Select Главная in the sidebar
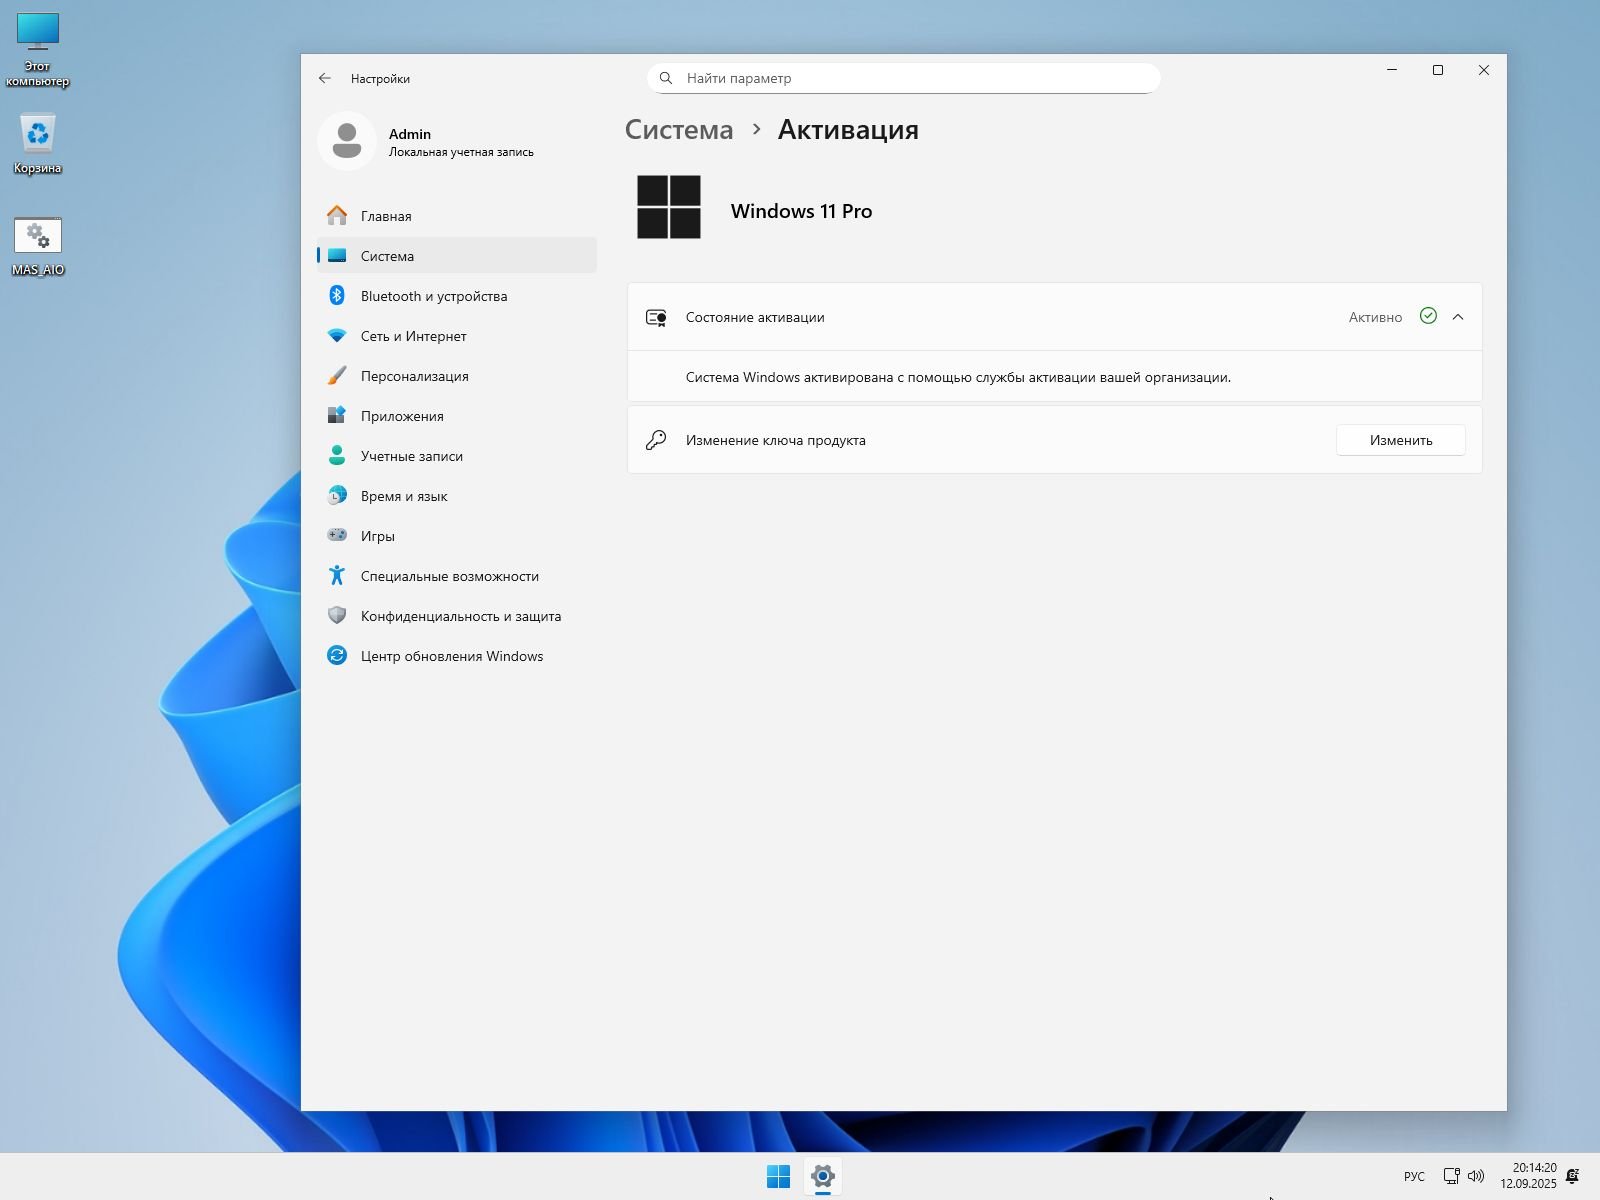The image size is (1600, 1200). click(386, 216)
